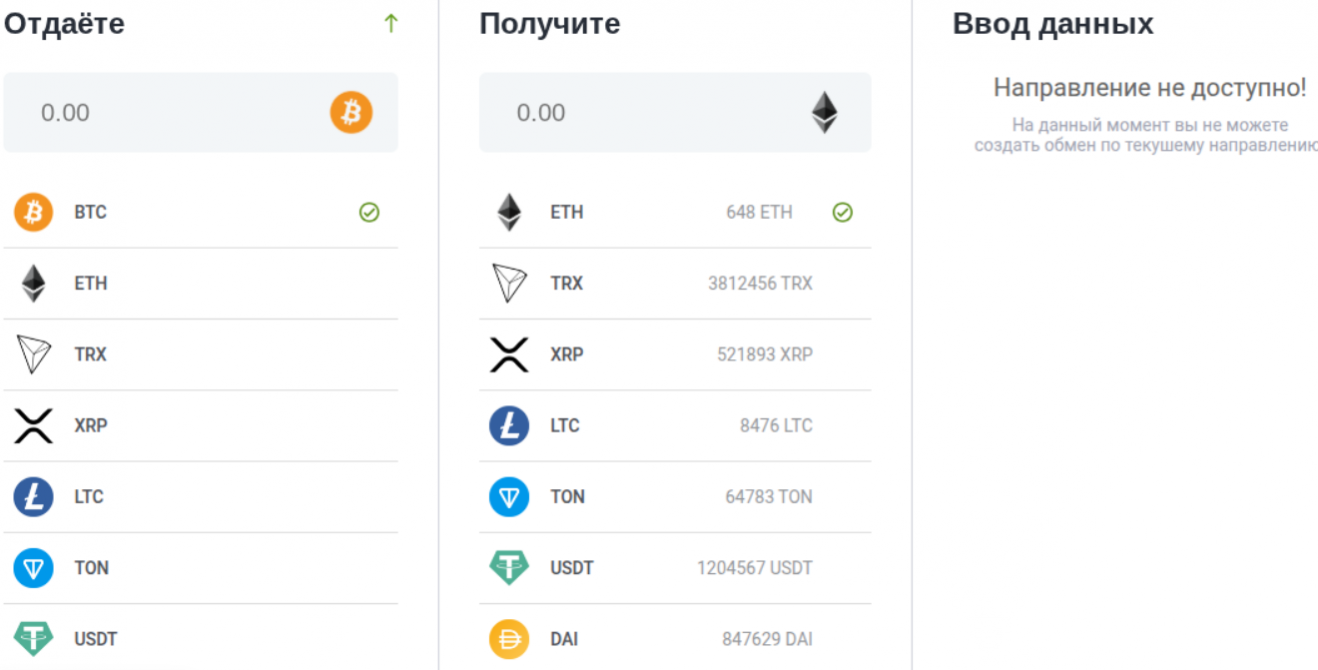Screen dimensions: 1318x670
Task: Select the LTC coin icon in the Отдаёте list
Action: click(33, 496)
